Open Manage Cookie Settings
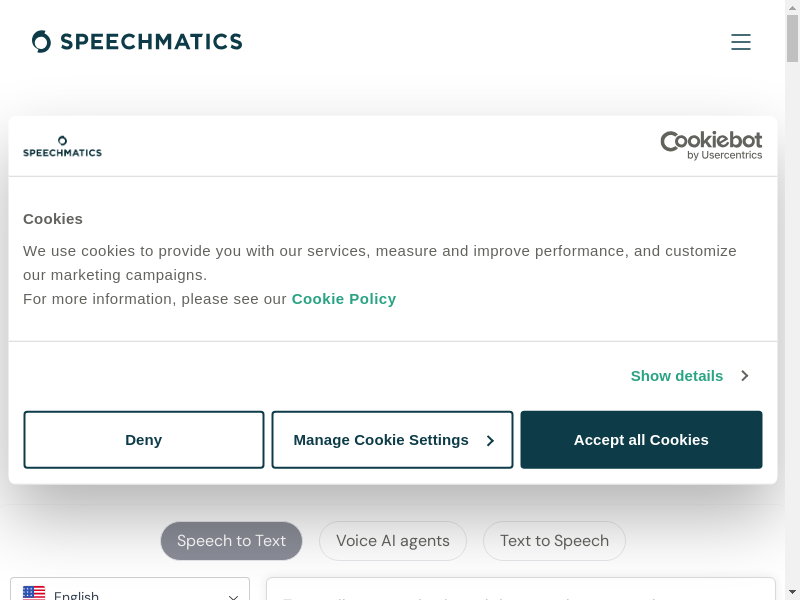The height and width of the screenshot is (600, 800). (x=392, y=440)
